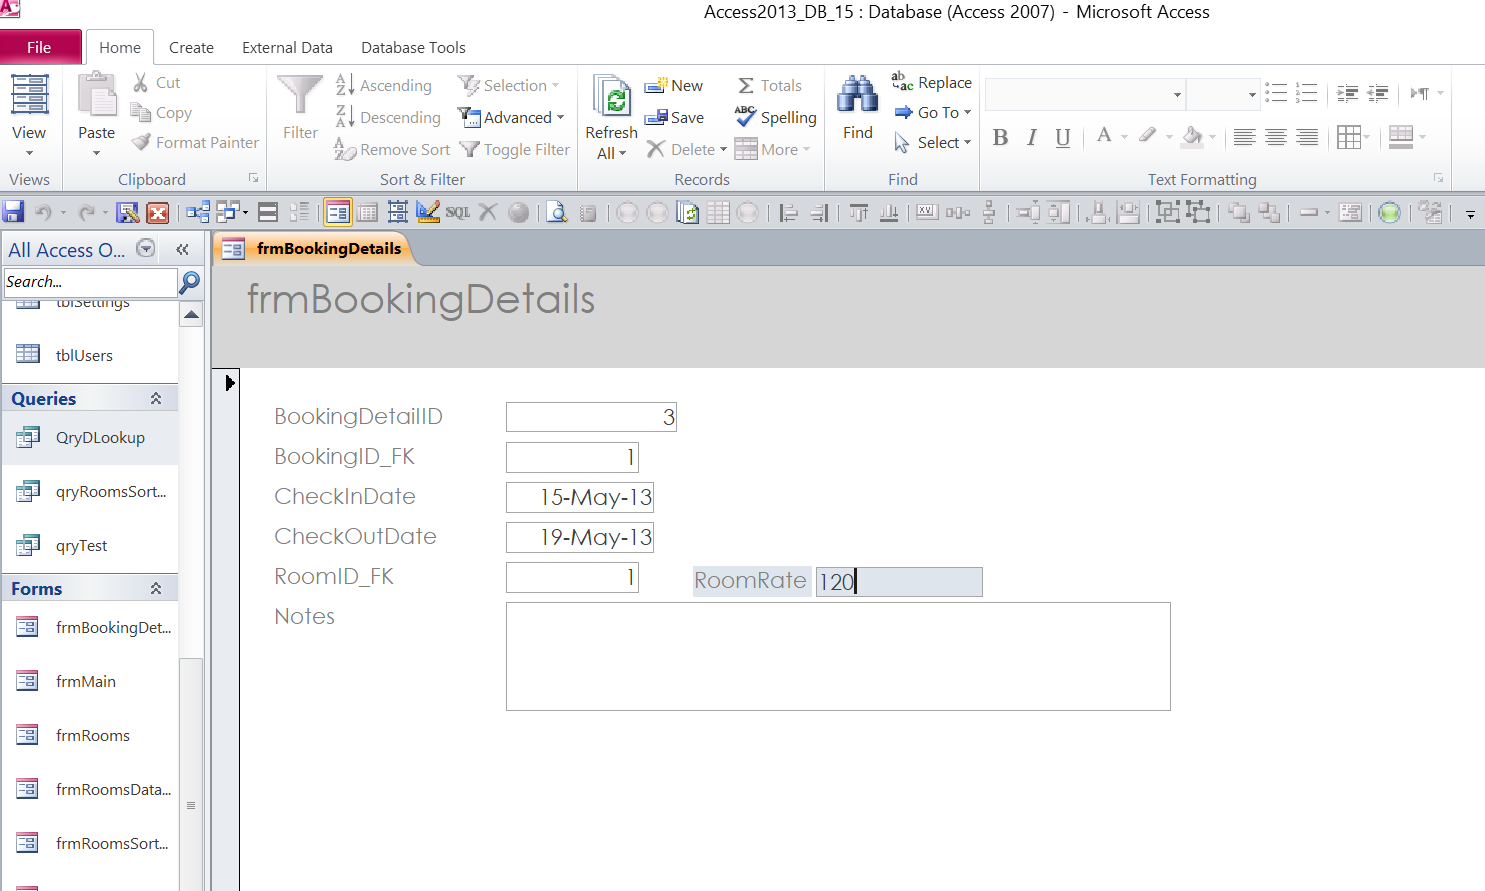
Task: Open frmMain form from navigation pane
Action: pyautogui.click(x=86, y=681)
